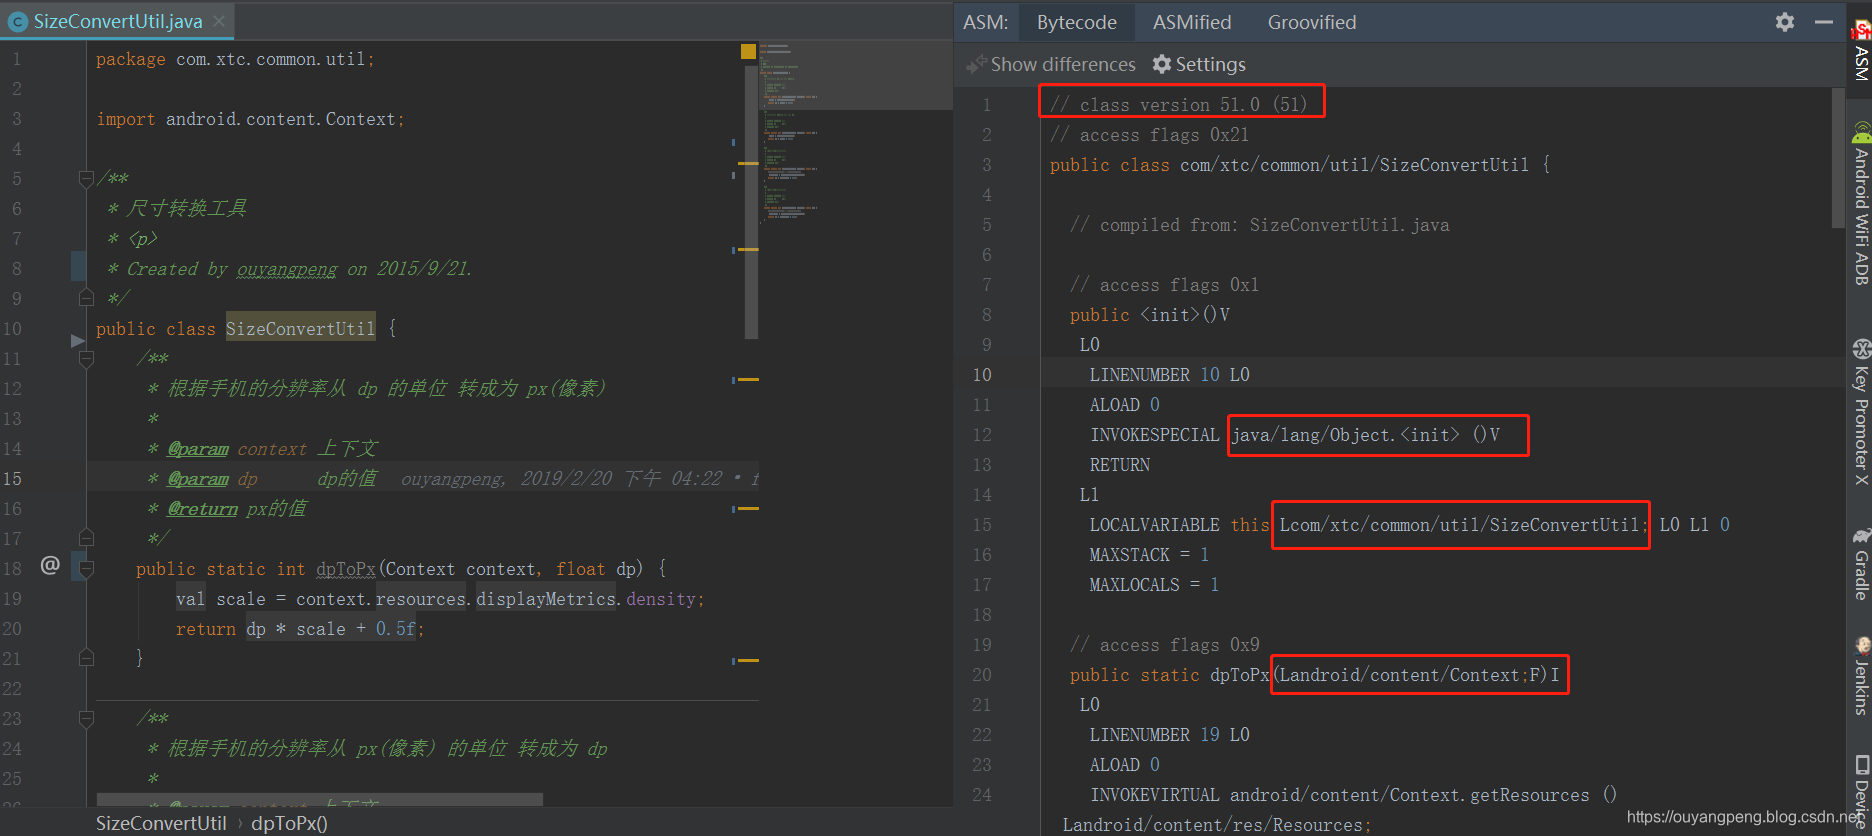This screenshot has width=1872, height=836.
Task: Click the @ gutter icon on line 18
Action: [50, 566]
